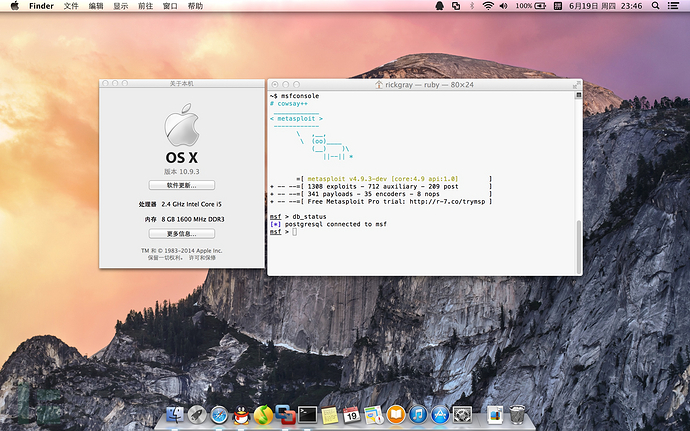Close the 关于本机 window

(105, 83)
